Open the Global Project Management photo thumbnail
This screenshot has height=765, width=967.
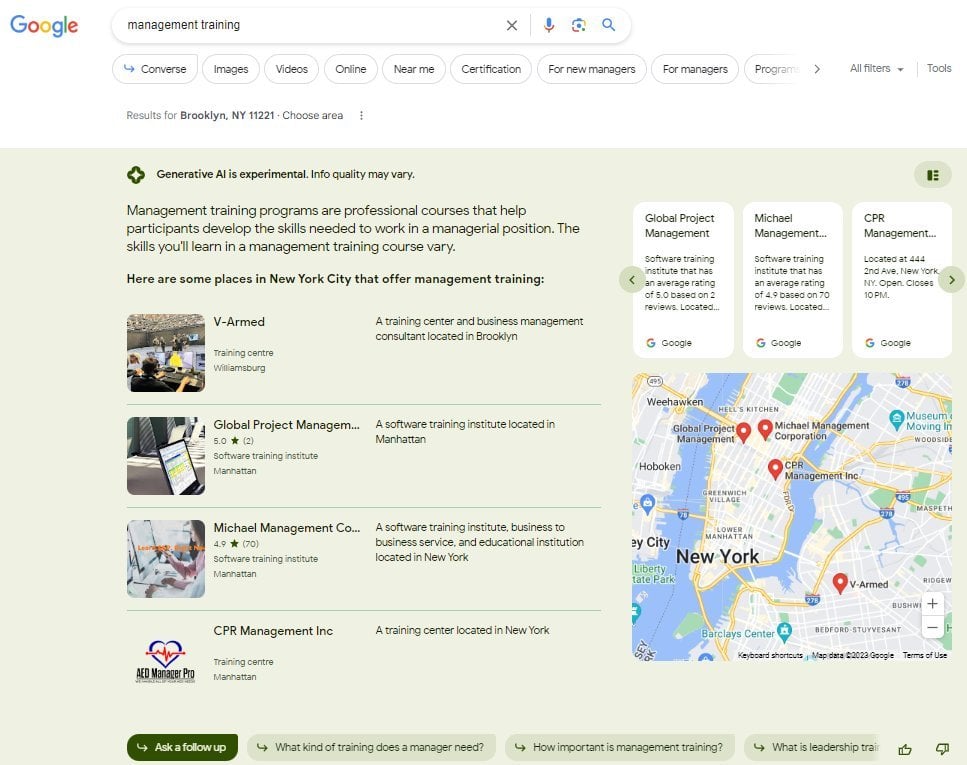[166, 456]
